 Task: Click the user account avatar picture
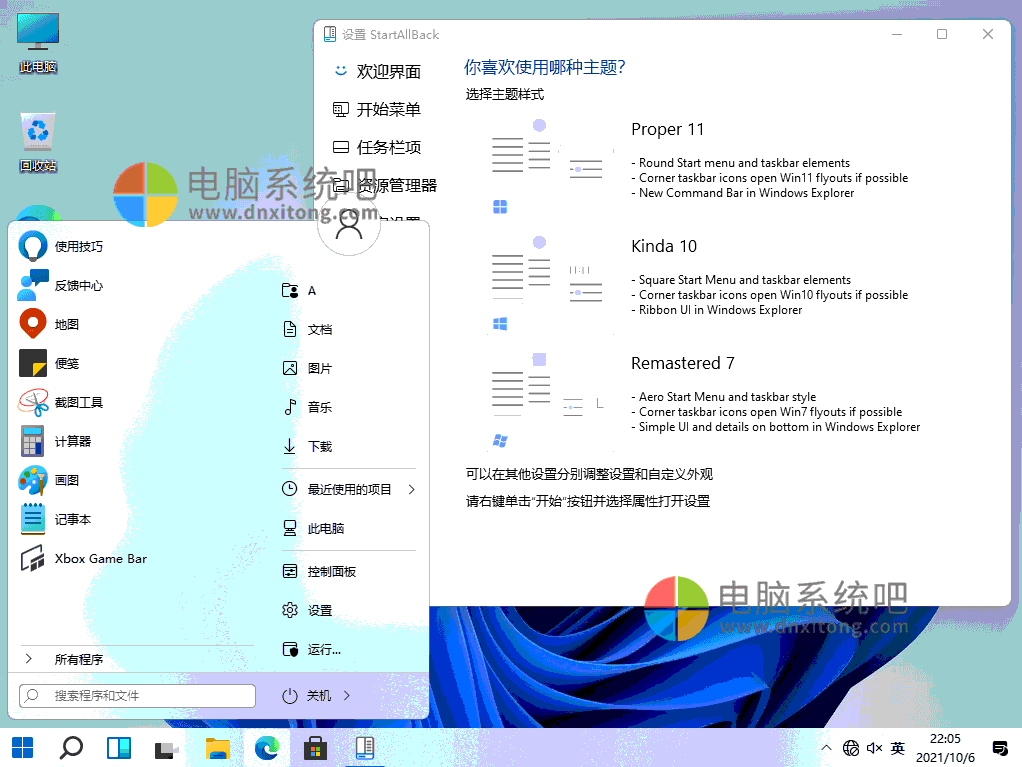pyautogui.click(x=349, y=225)
